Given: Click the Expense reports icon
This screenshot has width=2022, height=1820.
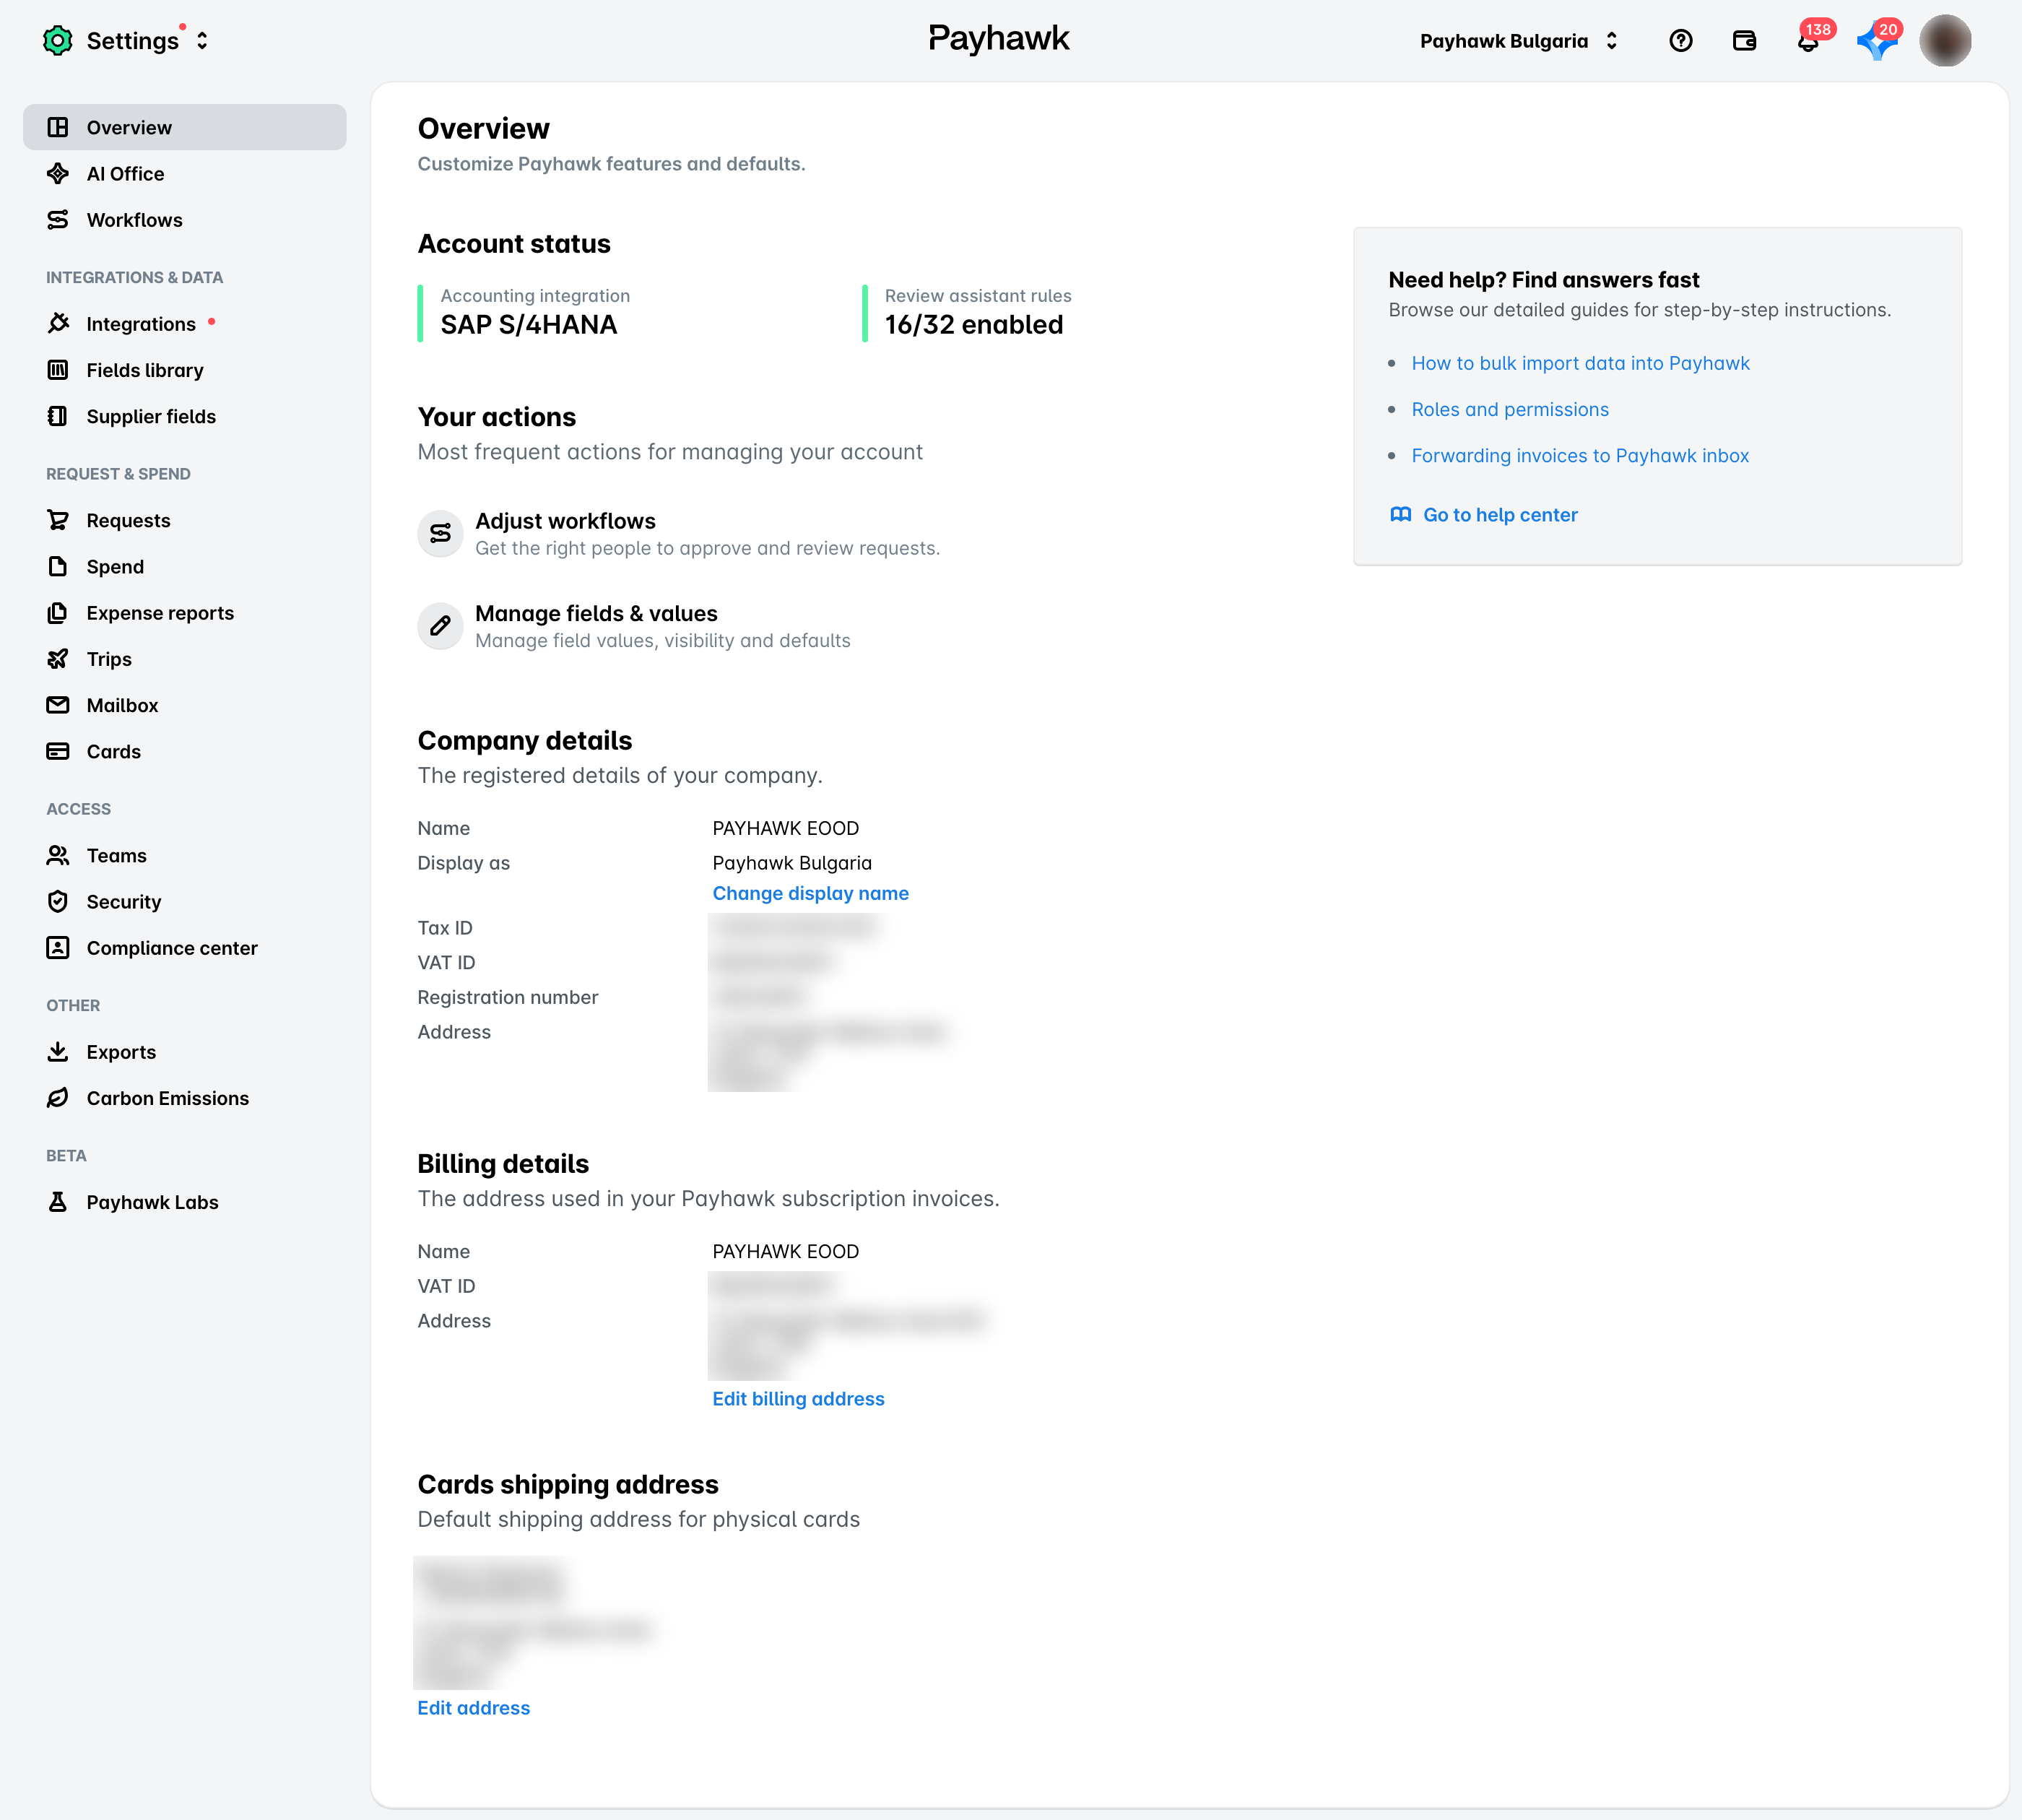Looking at the screenshot, I should (x=58, y=612).
